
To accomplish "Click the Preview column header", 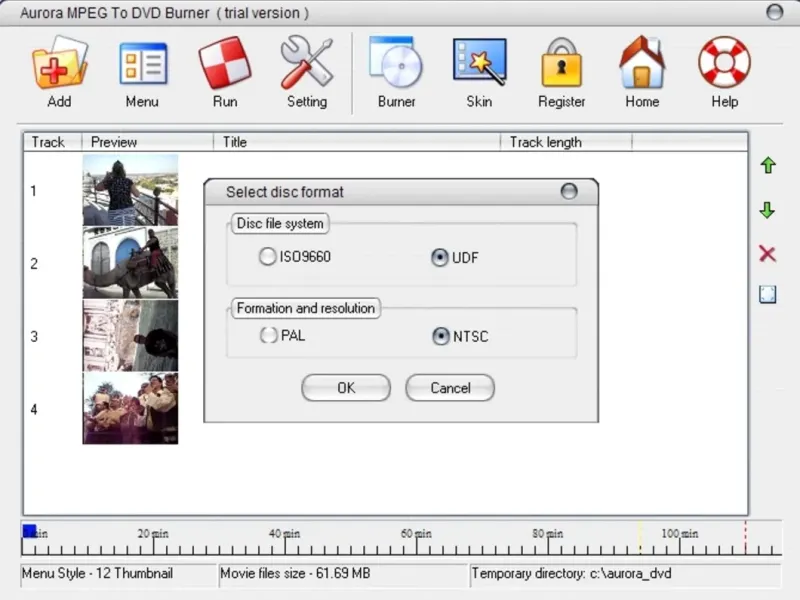I will point(147,142).
